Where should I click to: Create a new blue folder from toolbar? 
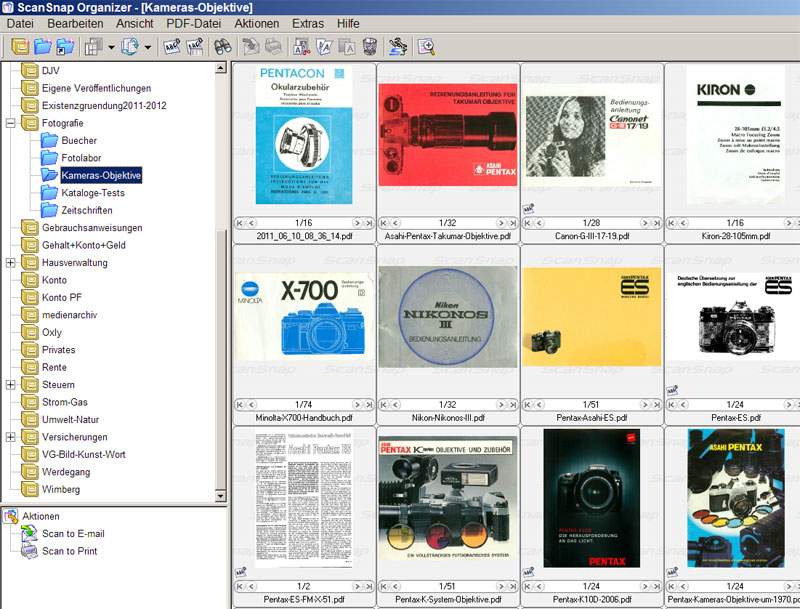pyautogui.click(x=43, y=46)
